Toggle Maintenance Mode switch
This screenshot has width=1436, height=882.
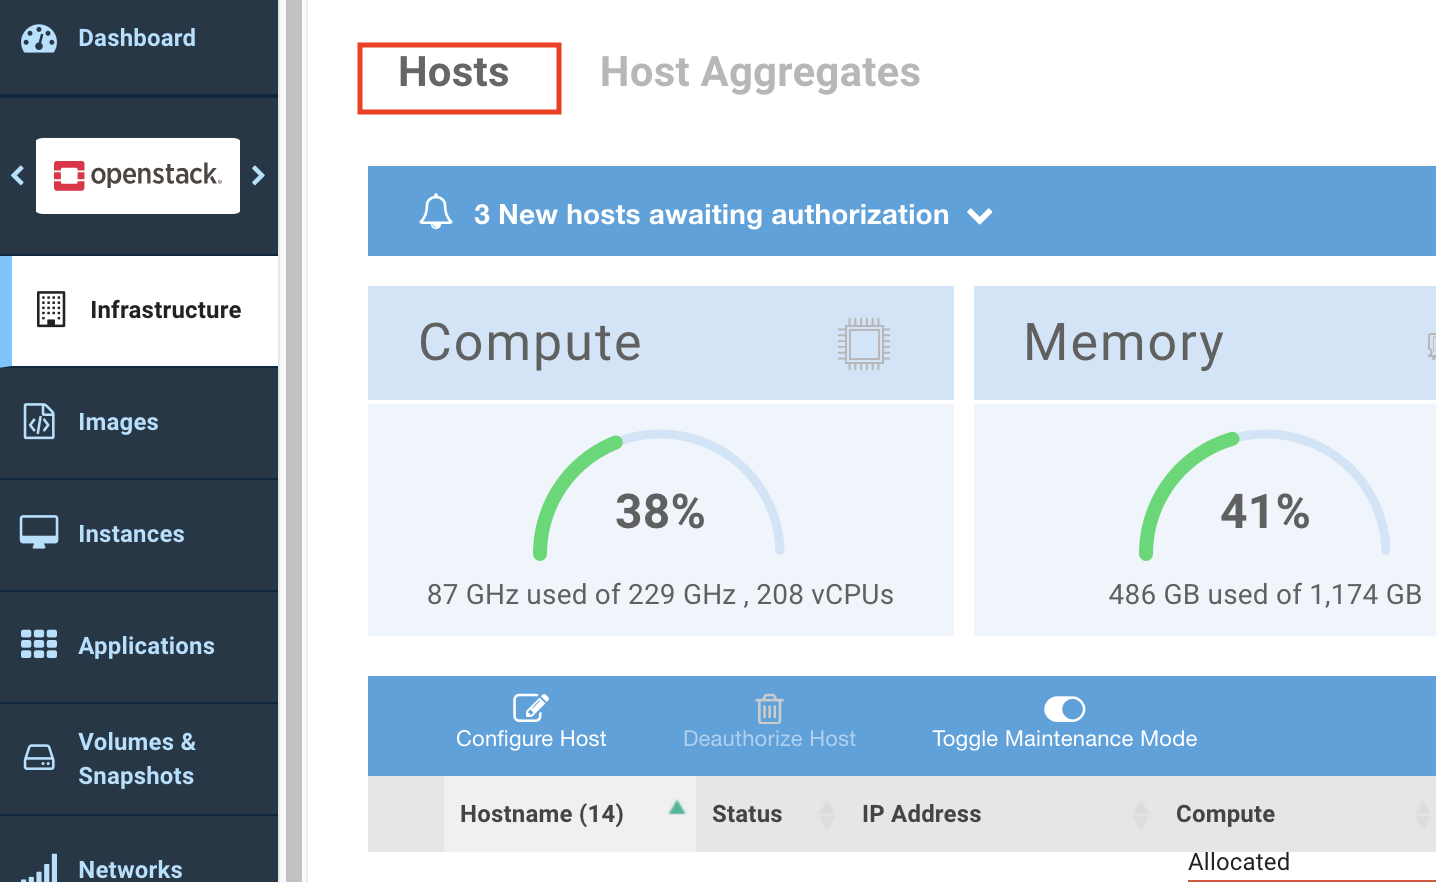click(x=1064, y=709)
